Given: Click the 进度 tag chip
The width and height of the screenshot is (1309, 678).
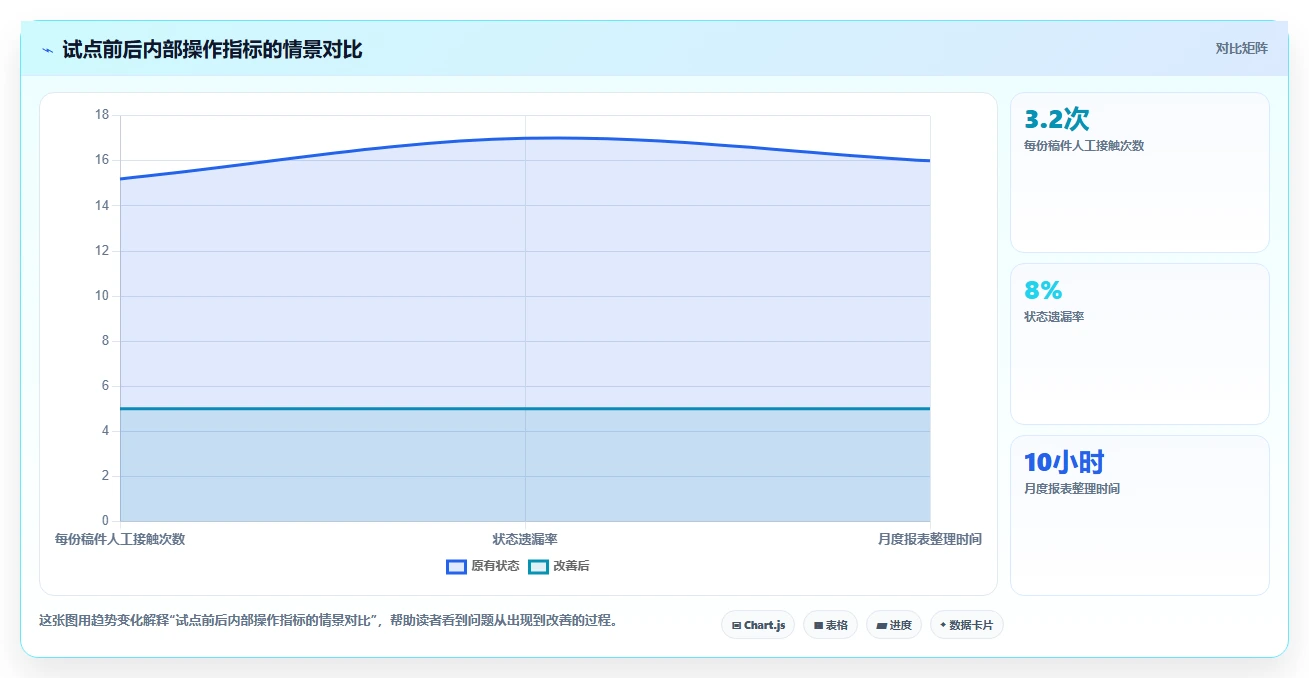Looking at the screenshot, I should coord(894,625).
